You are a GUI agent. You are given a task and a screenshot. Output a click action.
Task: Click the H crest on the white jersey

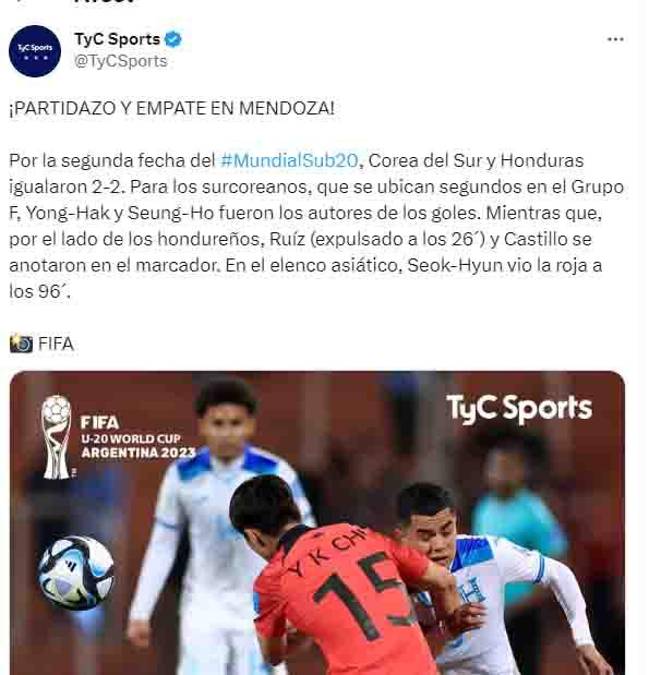click(x=471, y=591)
